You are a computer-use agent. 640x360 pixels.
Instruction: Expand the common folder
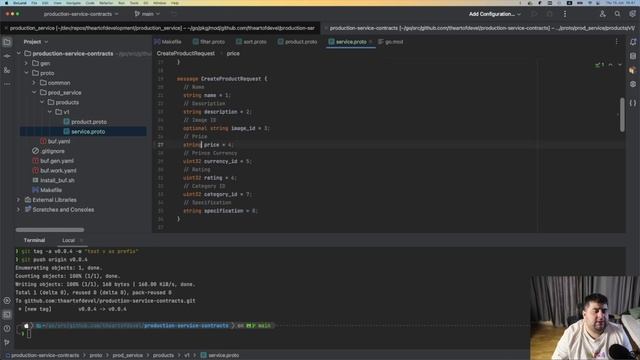(34, 83)
